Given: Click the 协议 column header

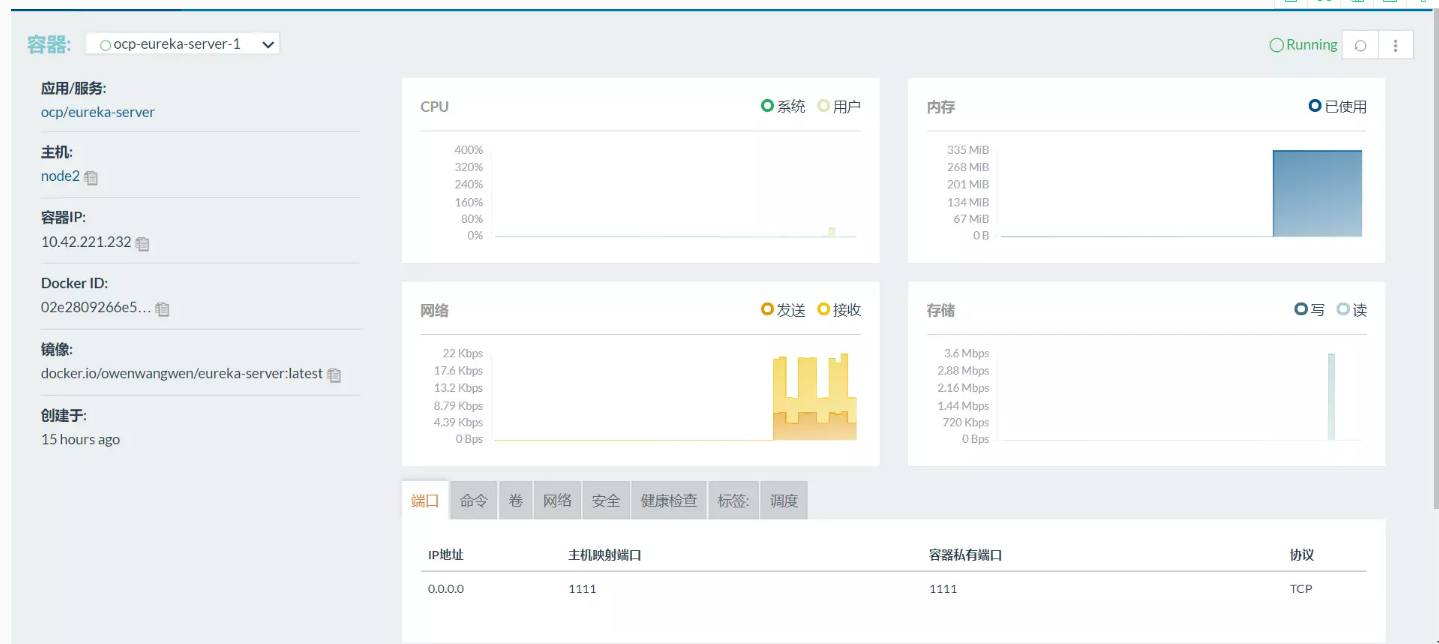Looking at the screenshot, I should point(1302,555).
